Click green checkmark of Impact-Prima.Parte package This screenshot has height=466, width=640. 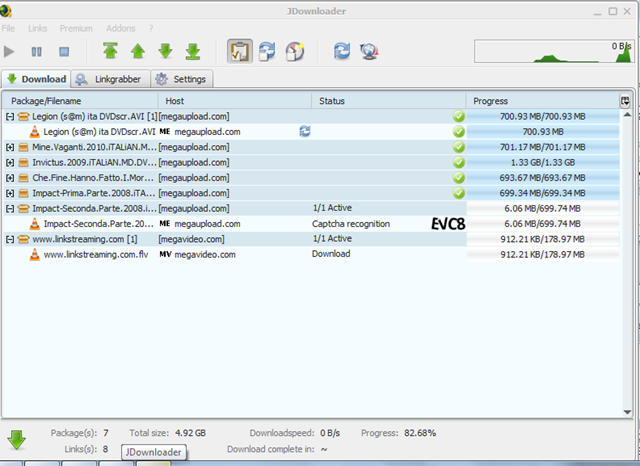click(x=459, y=193)
